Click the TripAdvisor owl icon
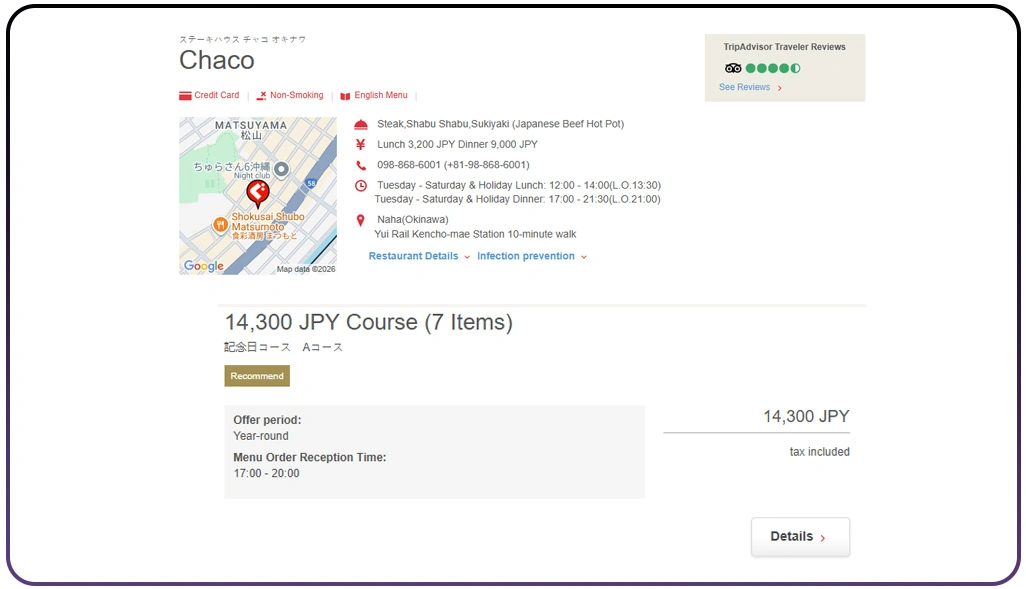This screenshot has height=589, width=1026. pos(733,67)
